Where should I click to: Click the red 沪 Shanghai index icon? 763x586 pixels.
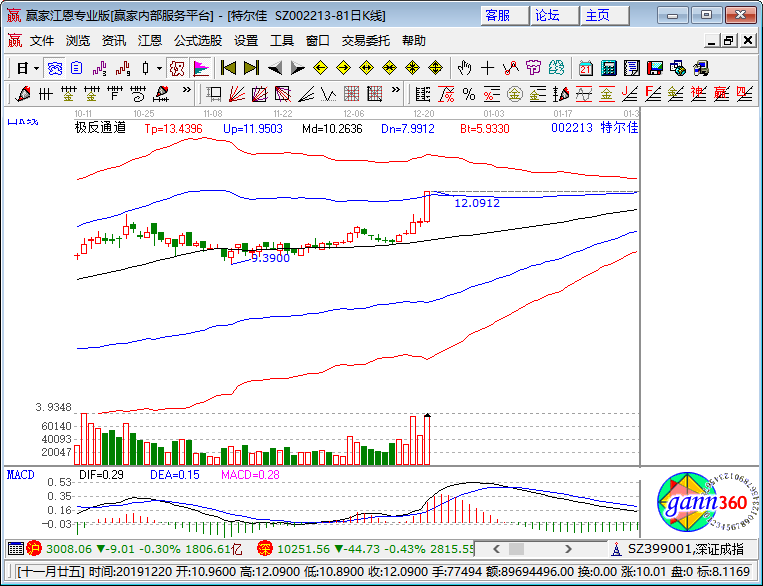click(x=34, y=549)
